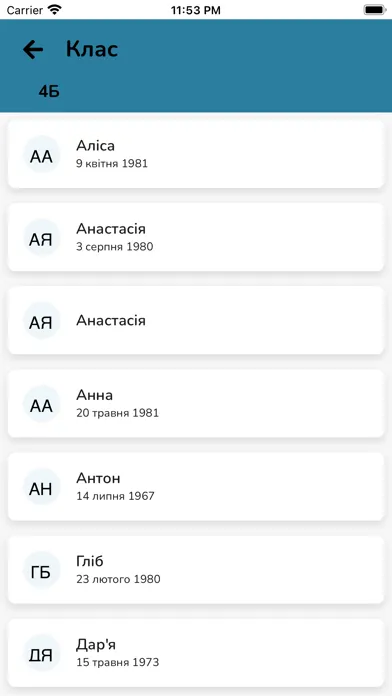Tap the АА avatar next to Аліса
This screenshot has height=696, width=392.
coord(41,154)
